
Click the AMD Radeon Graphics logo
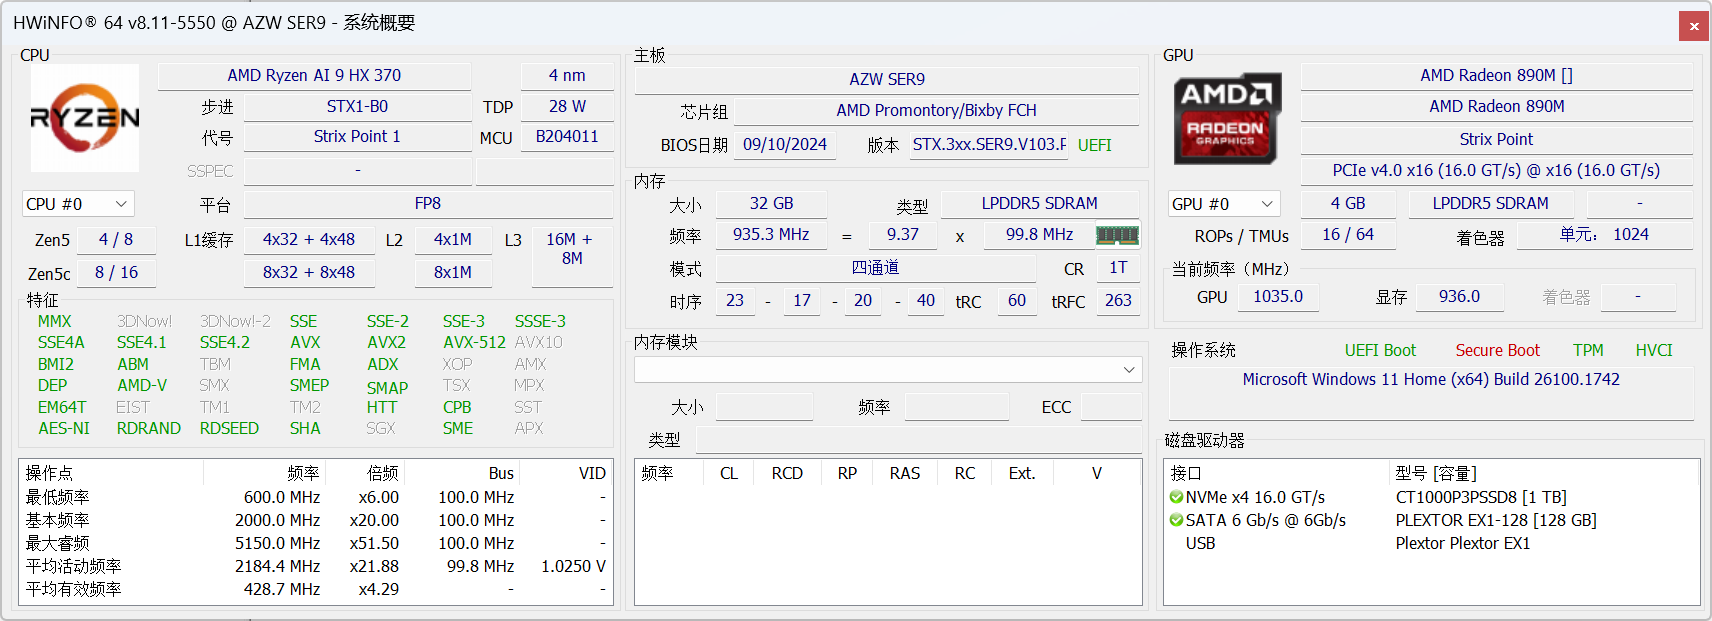tap(1227, 118)
